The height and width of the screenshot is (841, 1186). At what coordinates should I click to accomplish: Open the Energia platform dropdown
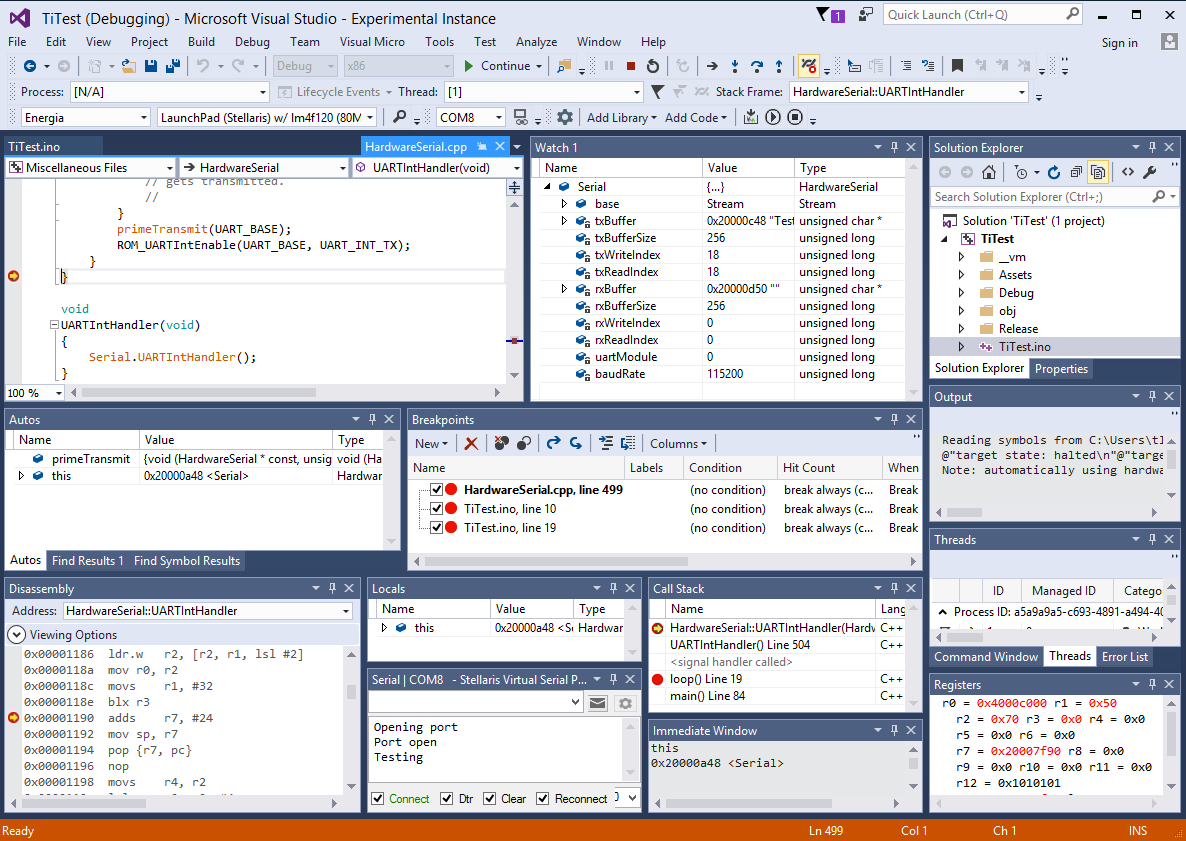coord(144,117)
